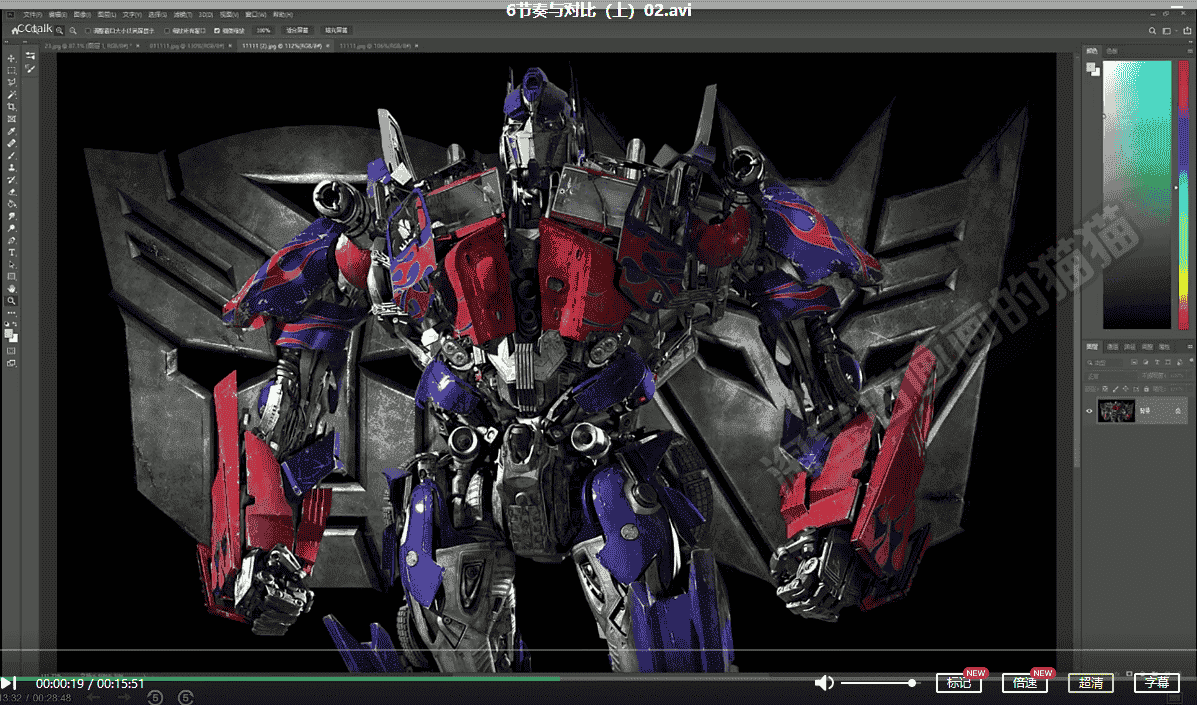
Task: Toggle the resize windows to fit checkbox
Action: click(89, 31)
